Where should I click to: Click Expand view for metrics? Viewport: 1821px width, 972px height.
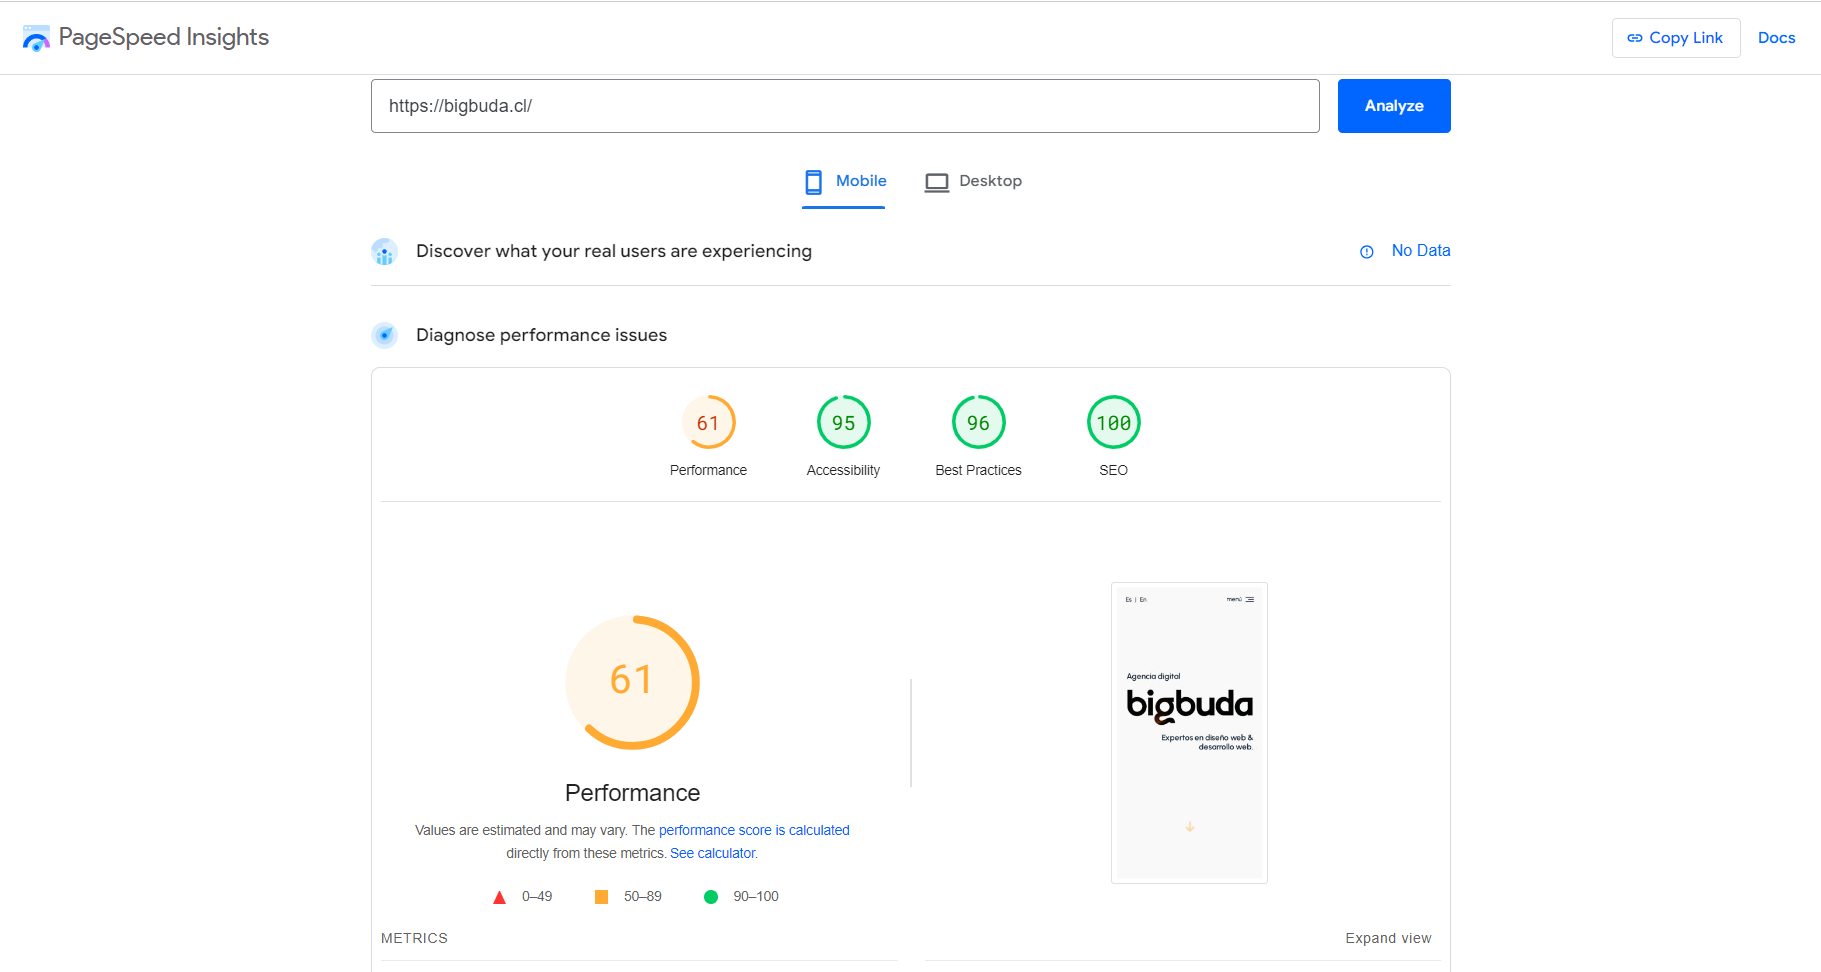click(x=1388, y=938)
